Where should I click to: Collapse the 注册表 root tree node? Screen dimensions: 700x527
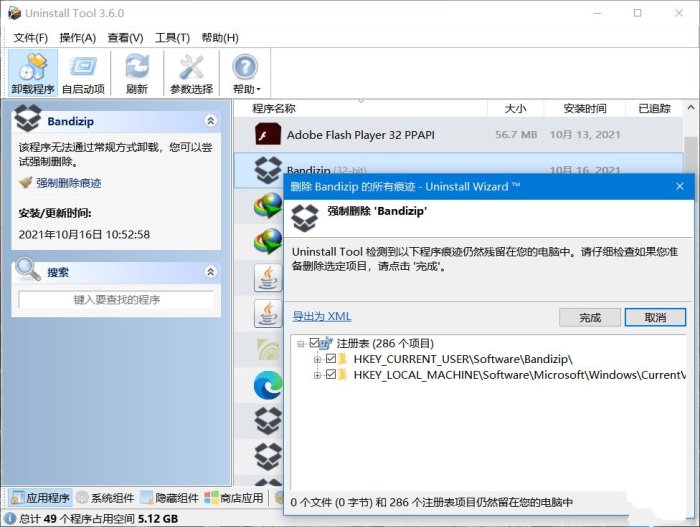(300, 343)
